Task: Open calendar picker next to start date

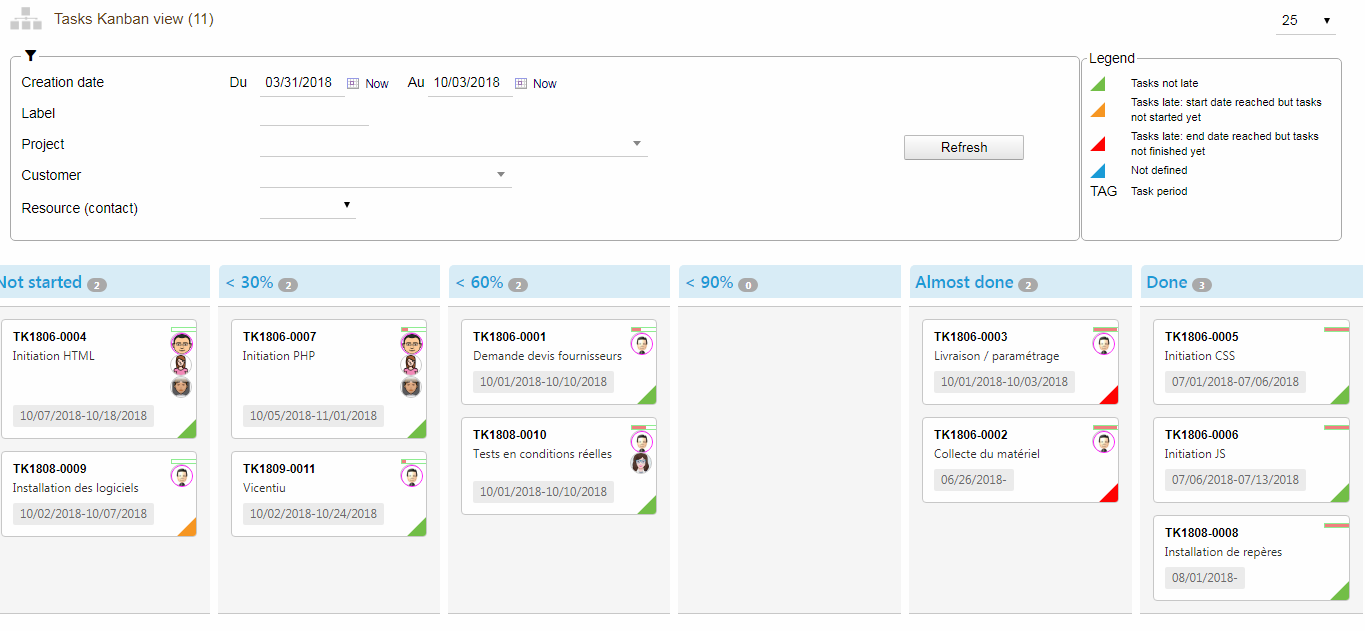Action: coord(352,83)
